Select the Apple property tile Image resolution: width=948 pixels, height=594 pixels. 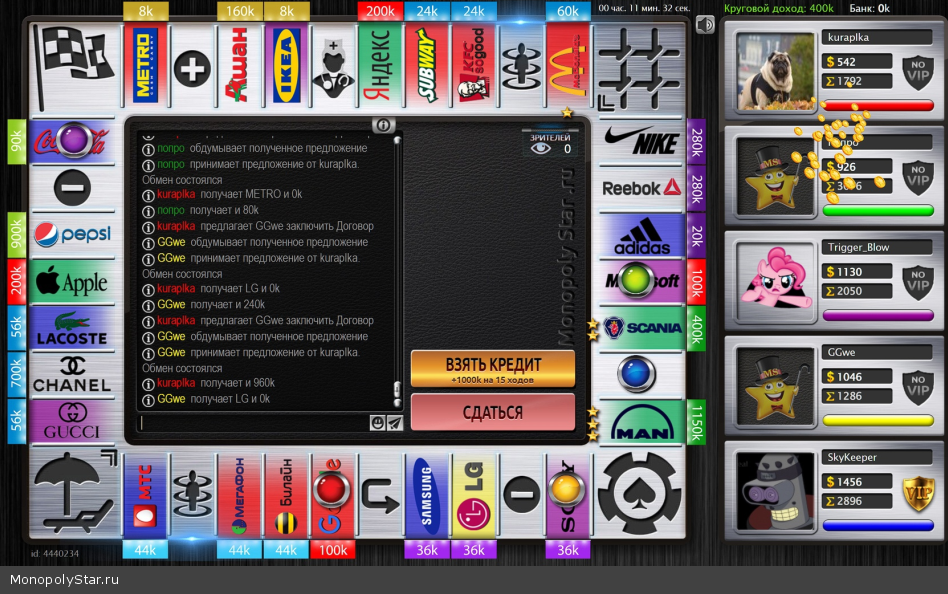tap(73, 281)
